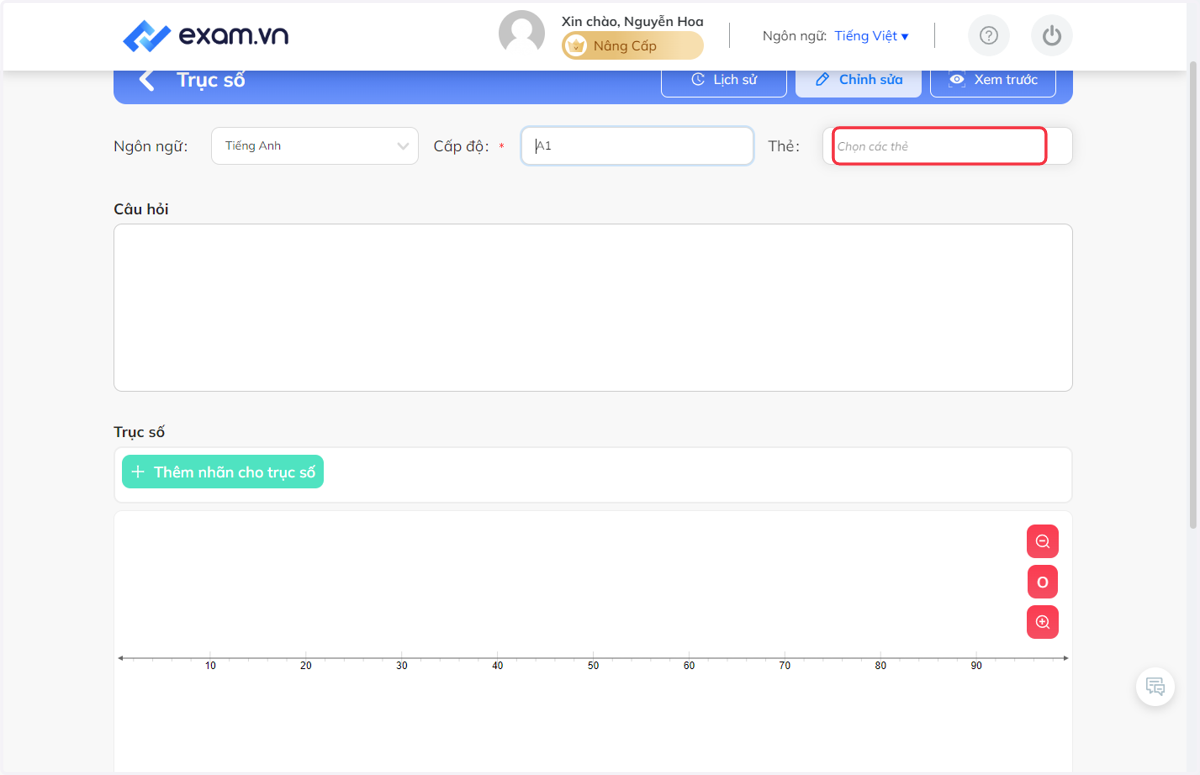The height and width of the screenshot is (775, 1200).
Task: Open the help question mark icon
Action: tap(989, 36)
